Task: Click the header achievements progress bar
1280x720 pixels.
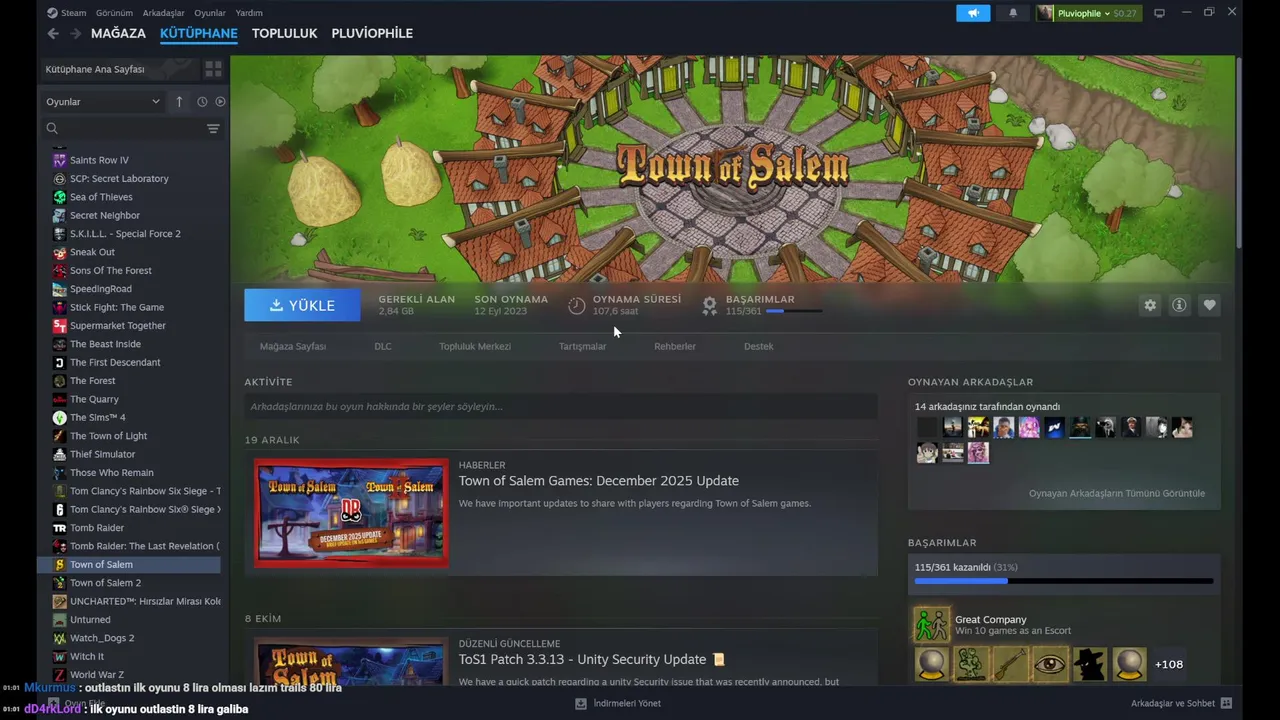Action: pyautogui.click(x=794, y=311)
